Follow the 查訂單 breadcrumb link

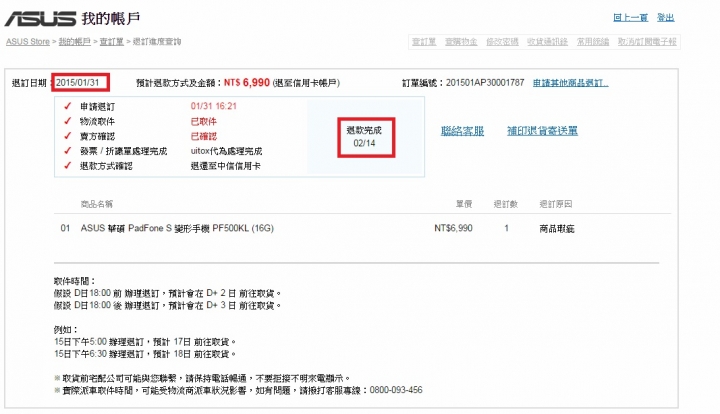pyautogui.click(x=112, y=42)
